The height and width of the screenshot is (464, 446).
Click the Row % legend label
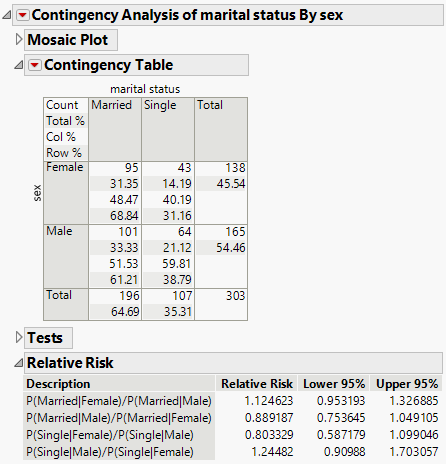point(64,153)
